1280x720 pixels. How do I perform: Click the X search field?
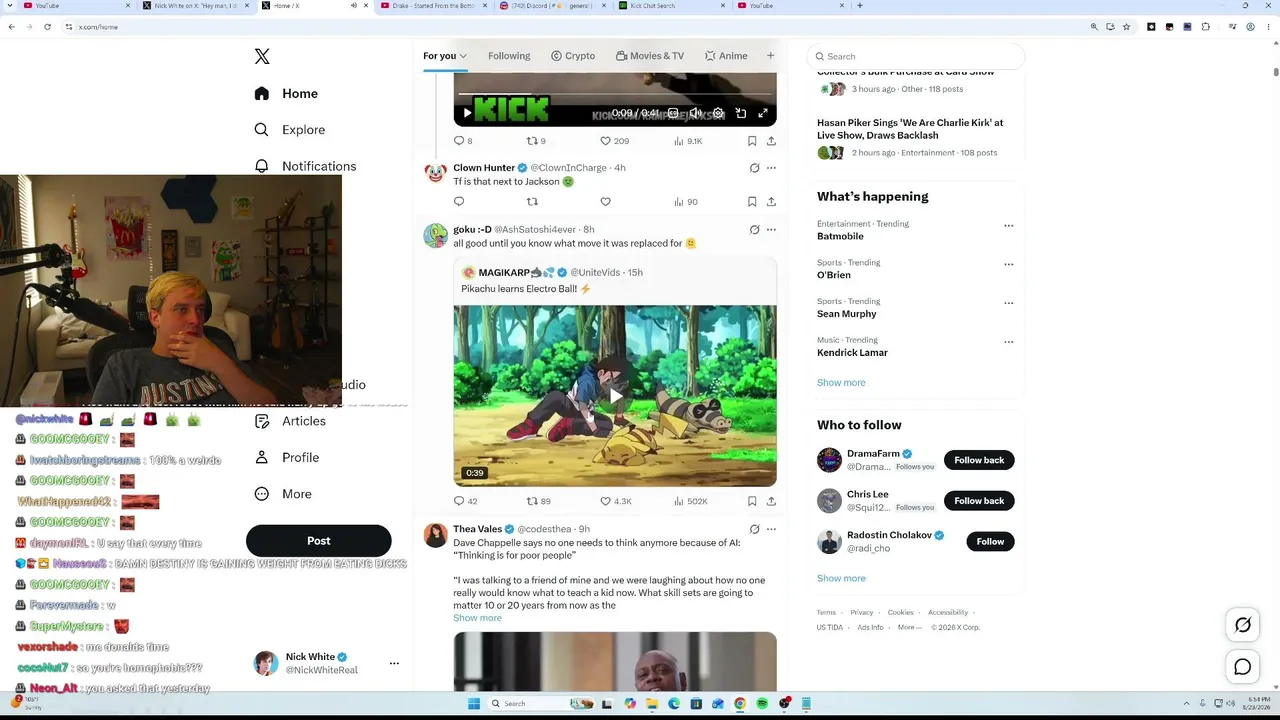tap(916, 57)
